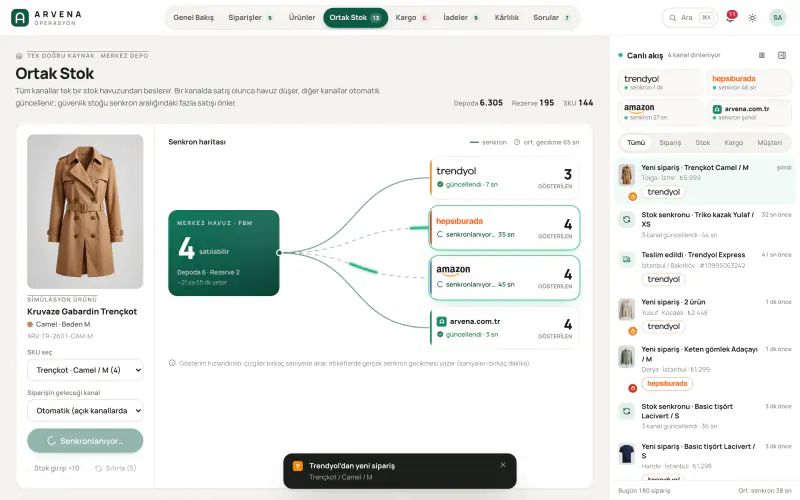This screenshot has height=500, width=800.
Task: Click the clock icon by ort. gecikme
Action: [517, 142]
